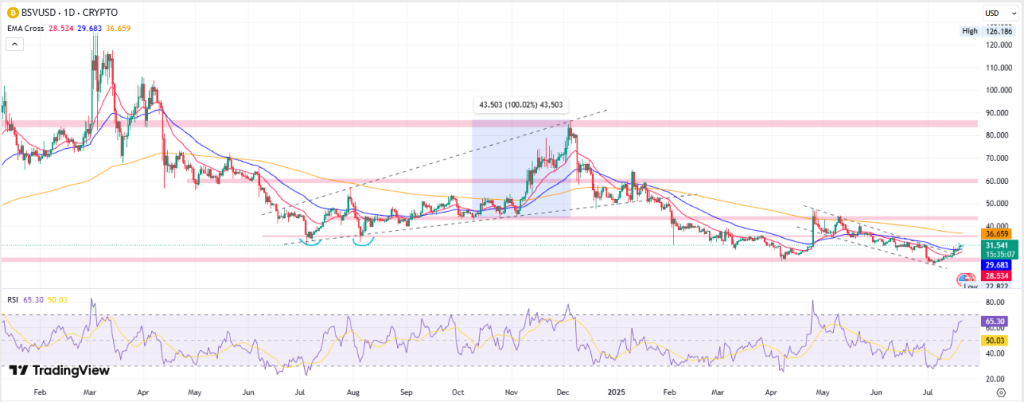
Task: Select the pink resistance zone near 85
Action: coord(488,123)
